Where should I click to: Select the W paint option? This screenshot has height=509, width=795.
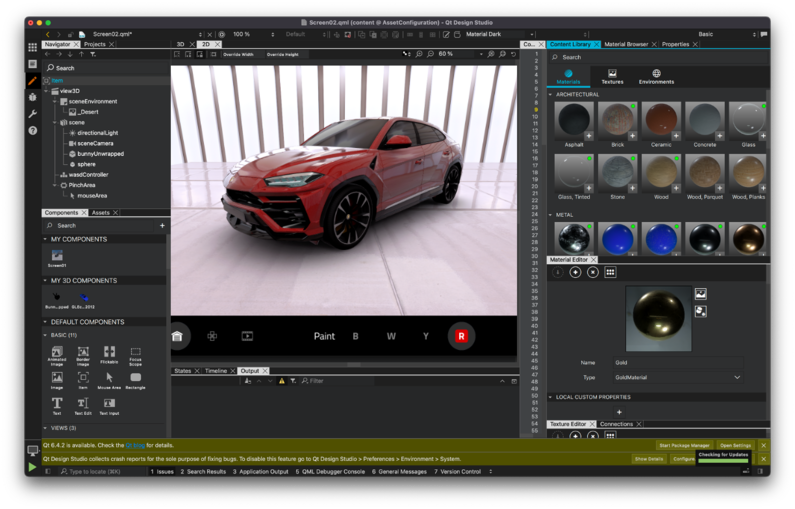pyautogui.click(x=391, y=336)
